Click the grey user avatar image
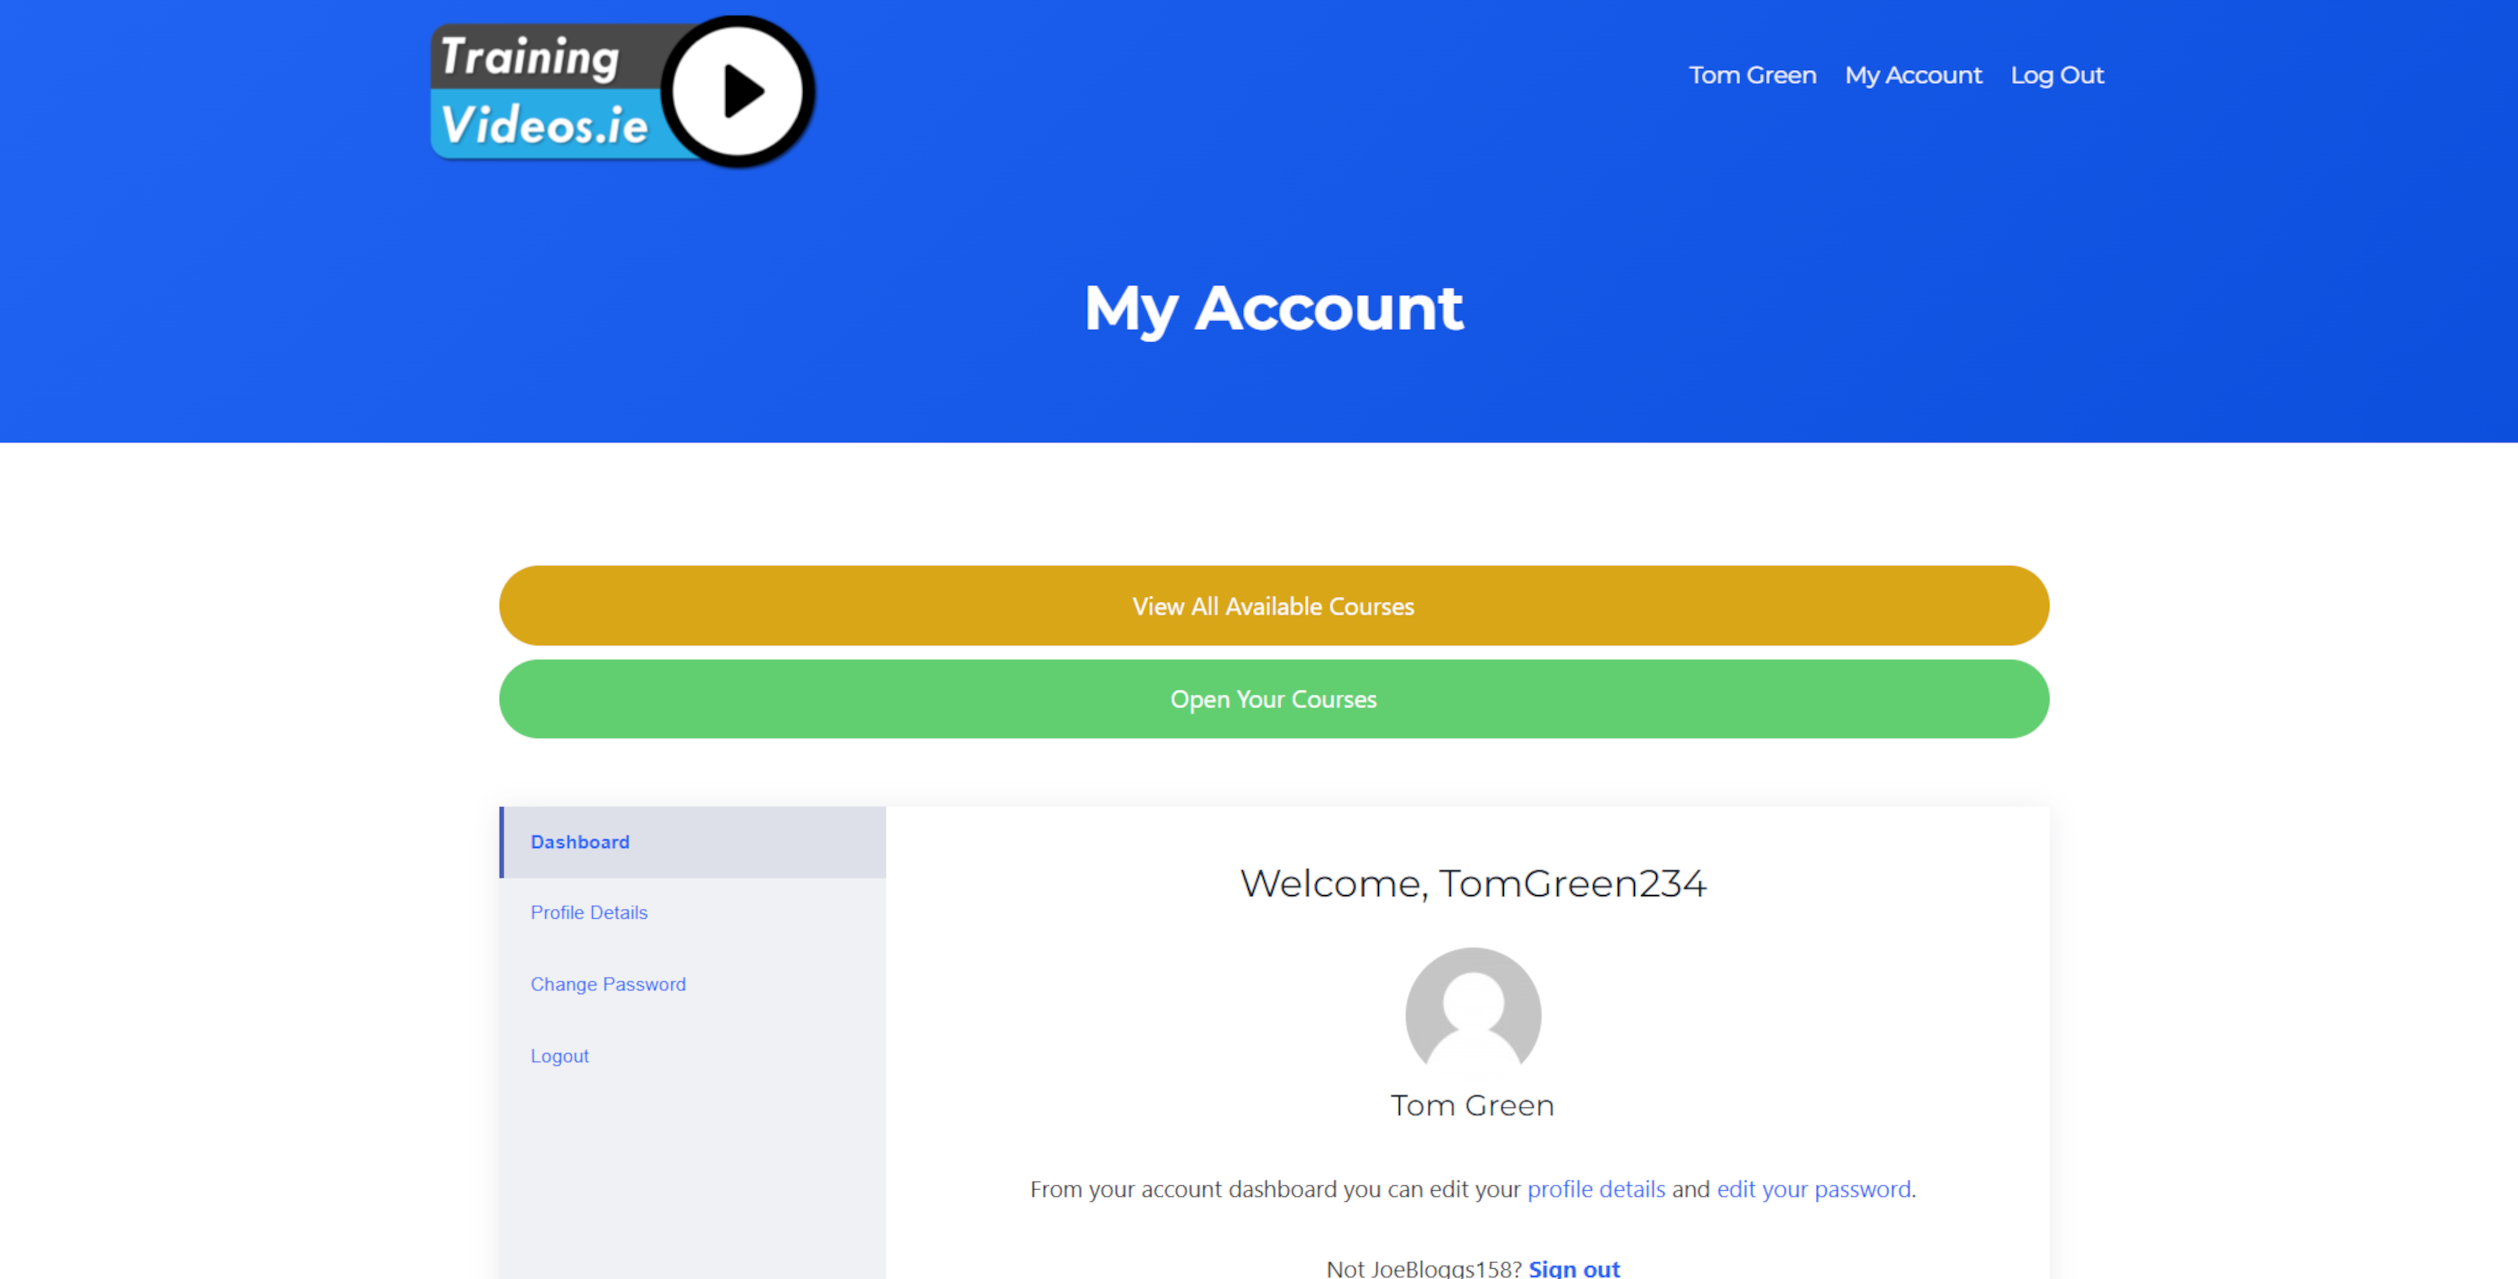The width and height of the screenshot is (2518, 1279). click(x=1472, y=1012)
